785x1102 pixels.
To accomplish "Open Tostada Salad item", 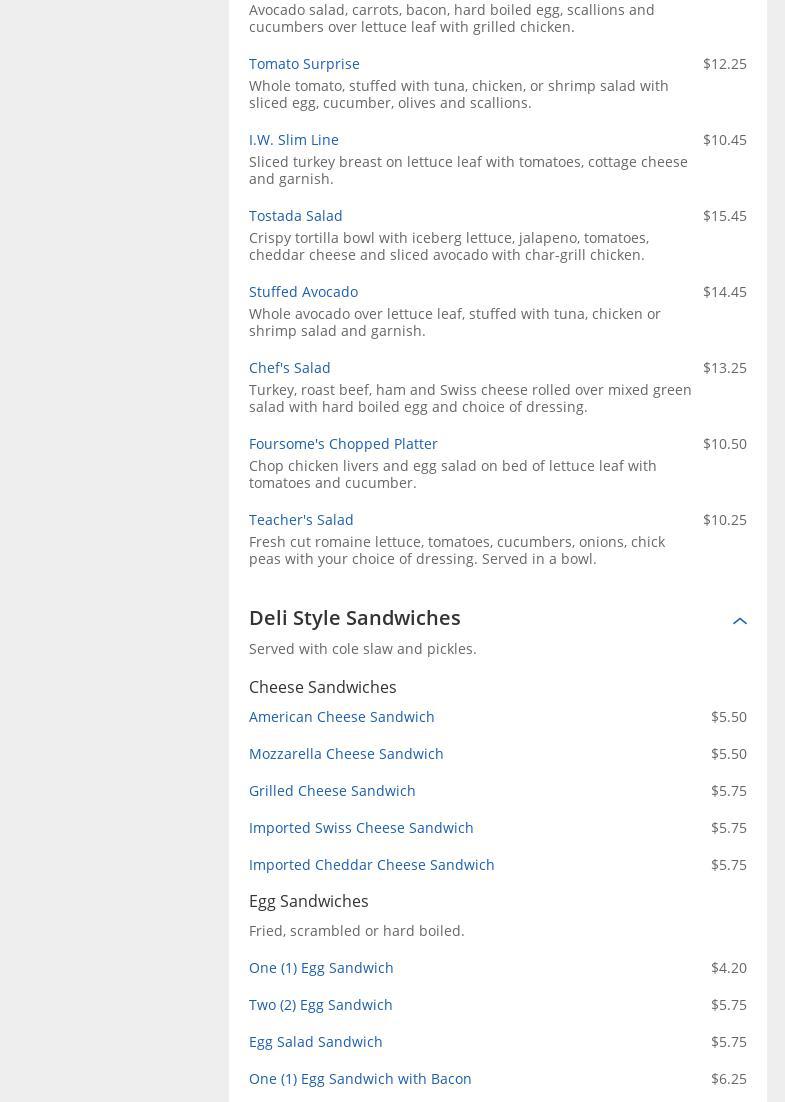I will 295,216.
